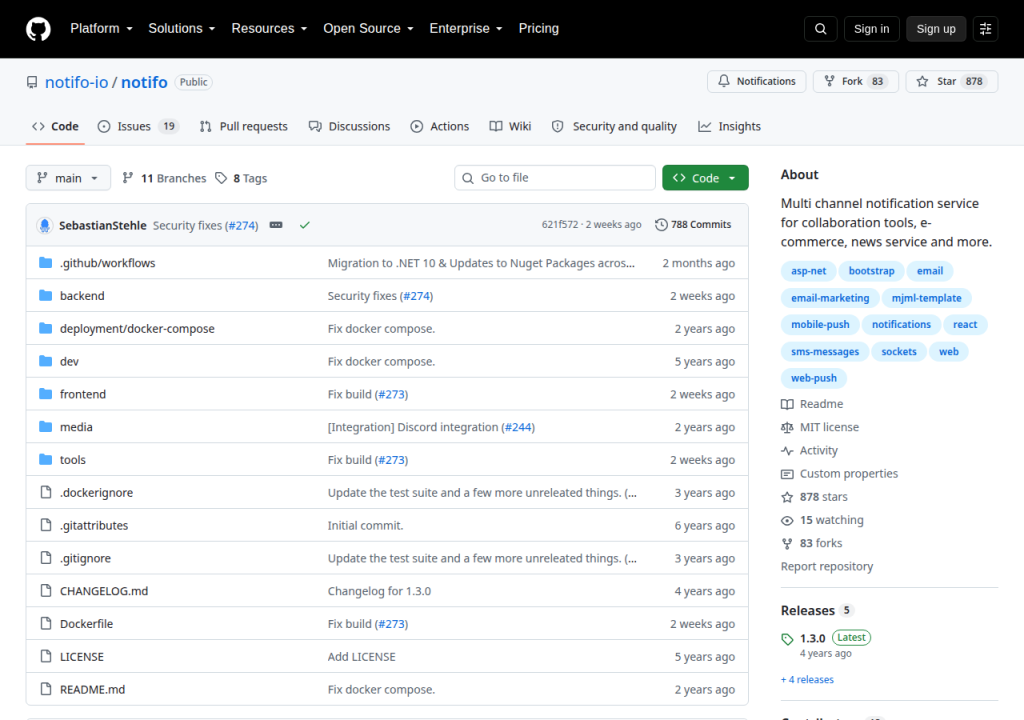Image resolution: width=1024 pixels, height=720 pixels.
Task: Click the .github/workflows folder icon
Action: coord(45,263)
